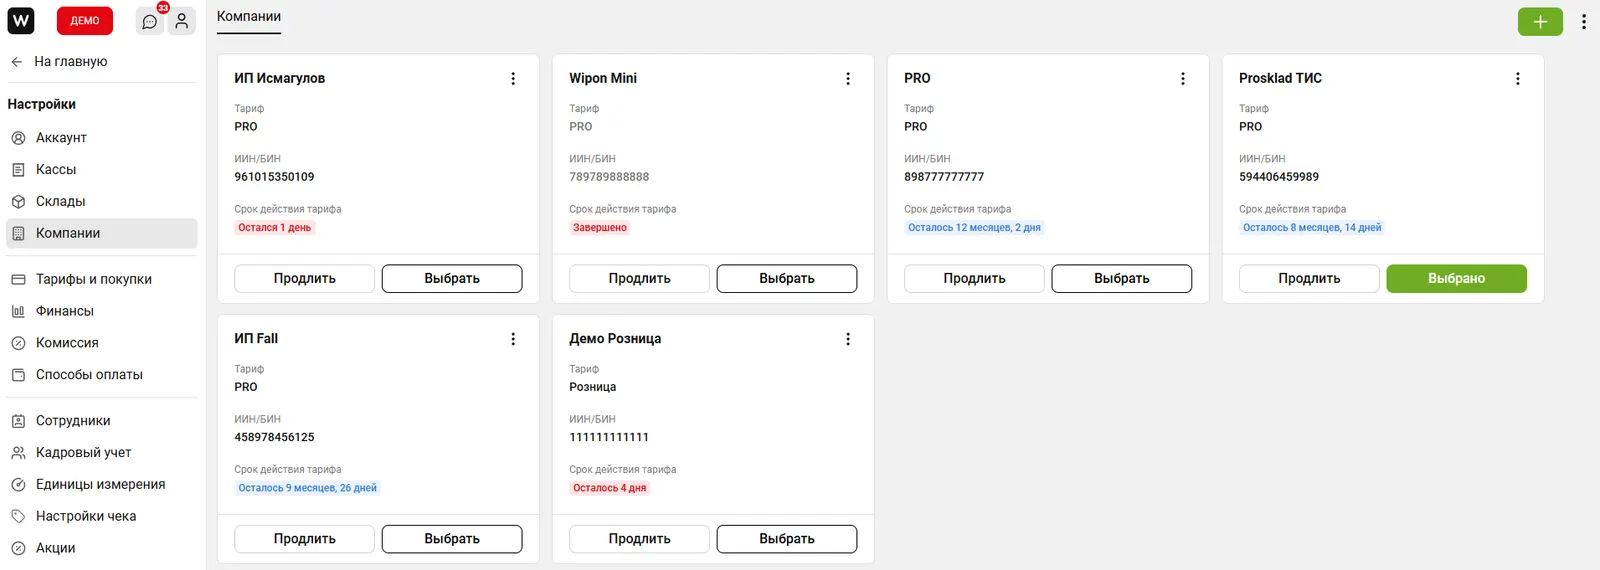Viewport: 1600px width, 570px height.
Task: Open three-dot menu for Wipon Mini
Action: (848, 79)
